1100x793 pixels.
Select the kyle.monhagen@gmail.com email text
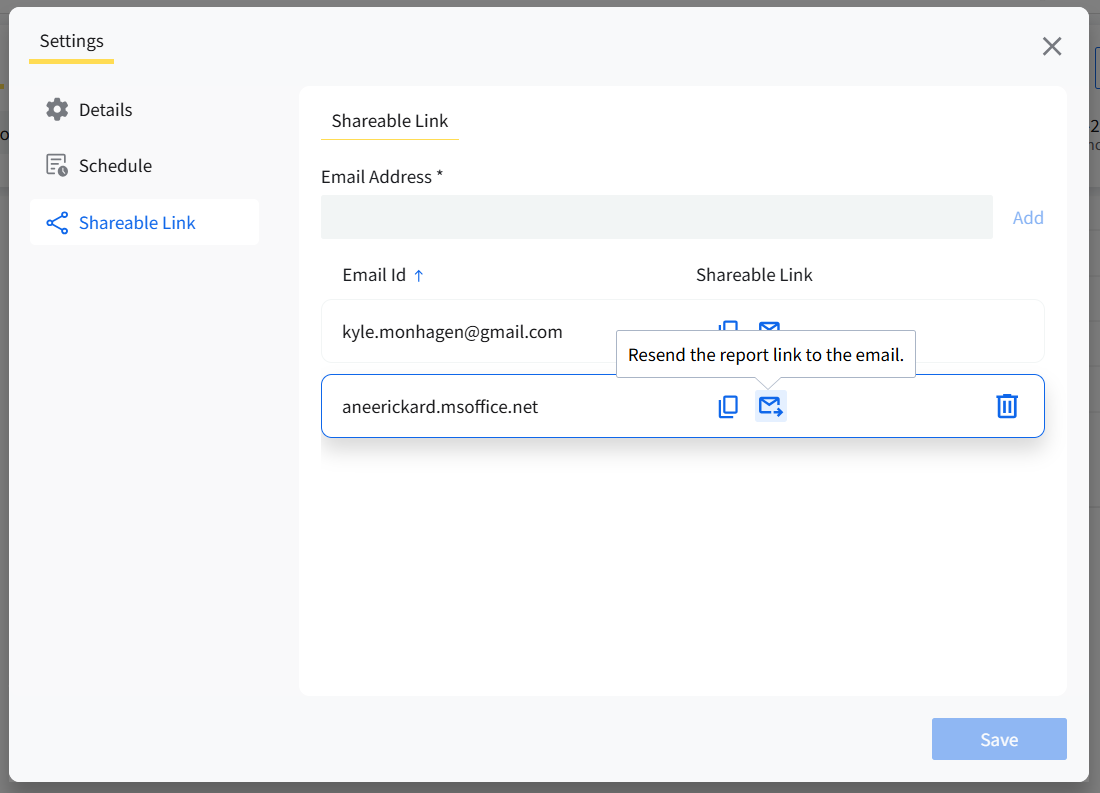click(x=452, y=331)
